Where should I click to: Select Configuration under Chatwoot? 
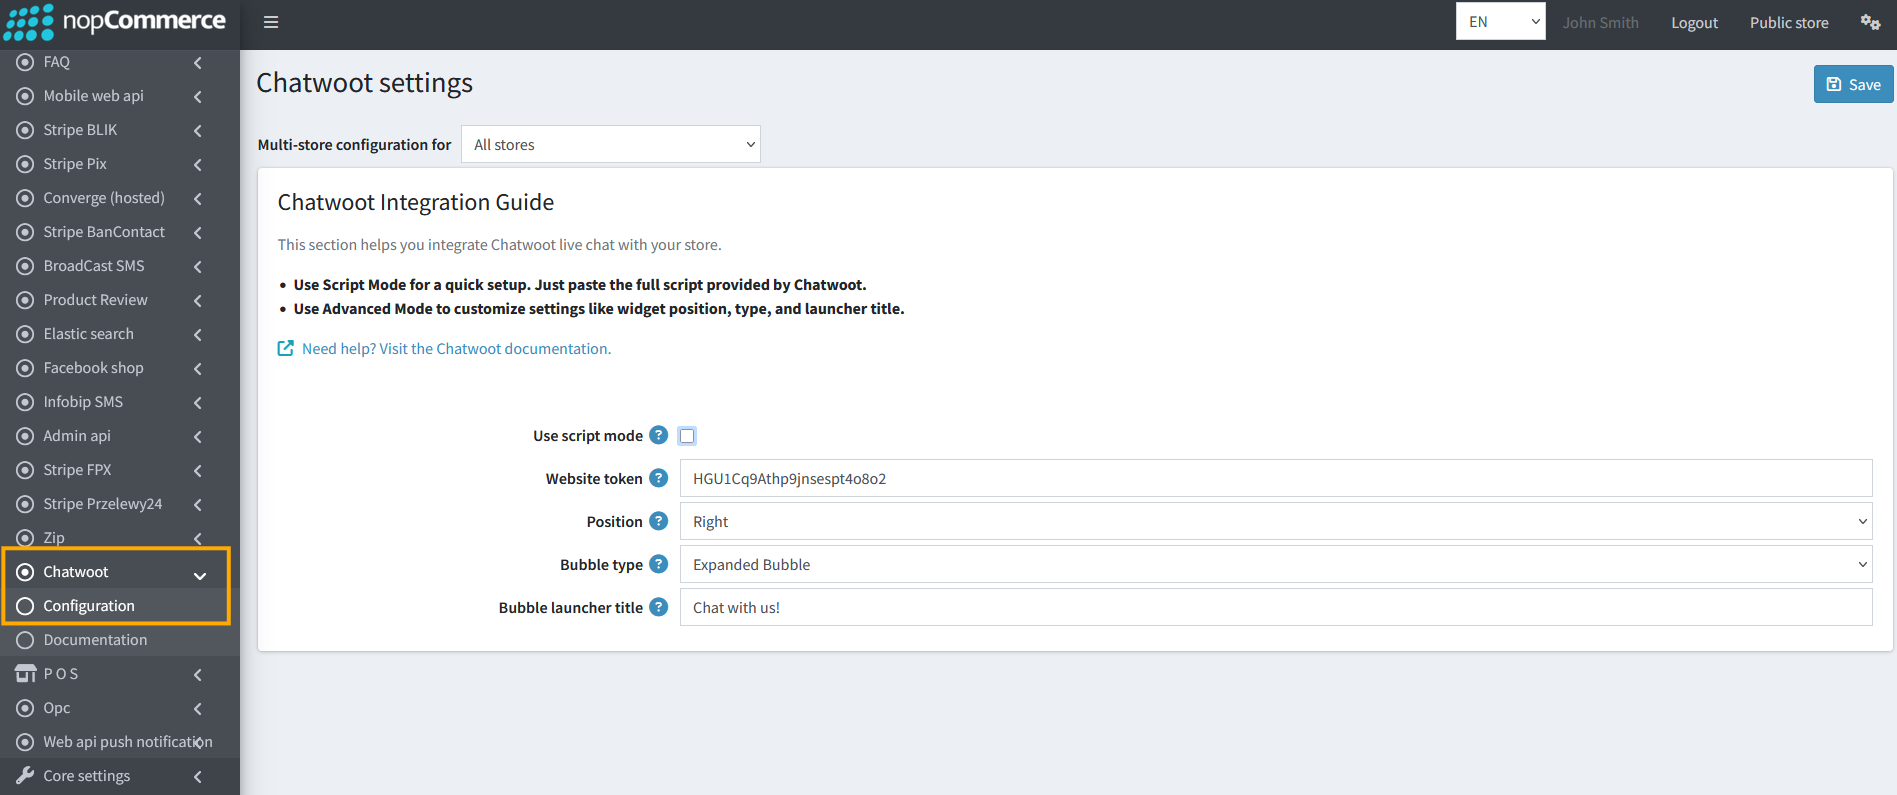point(120,606)
